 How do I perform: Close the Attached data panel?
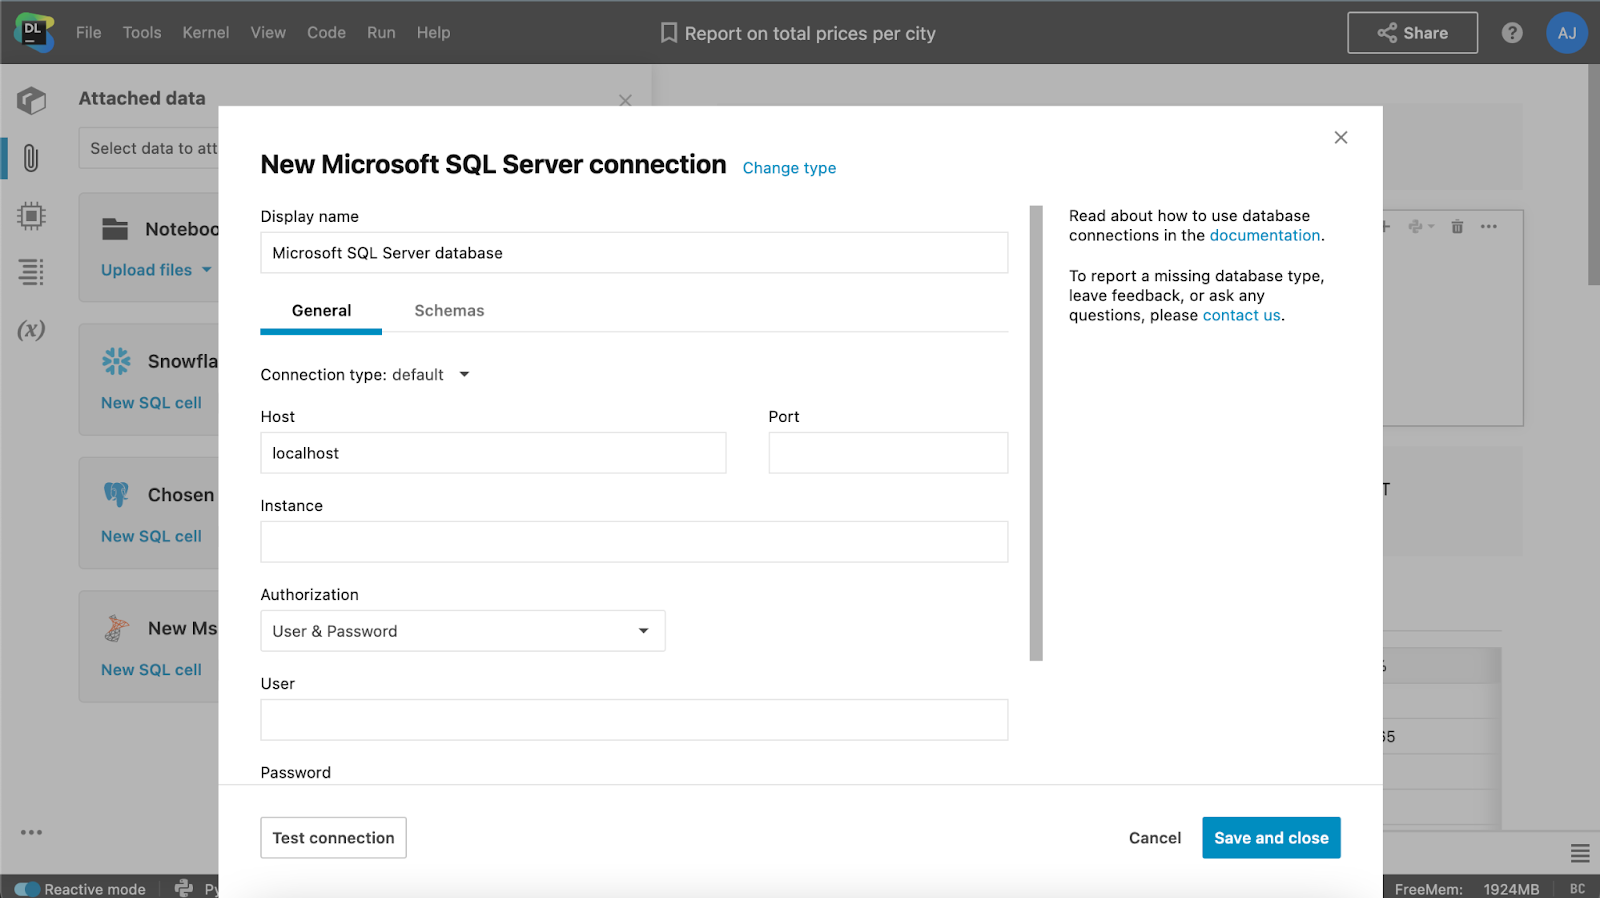pyautogui.click(x=625, y=100)
